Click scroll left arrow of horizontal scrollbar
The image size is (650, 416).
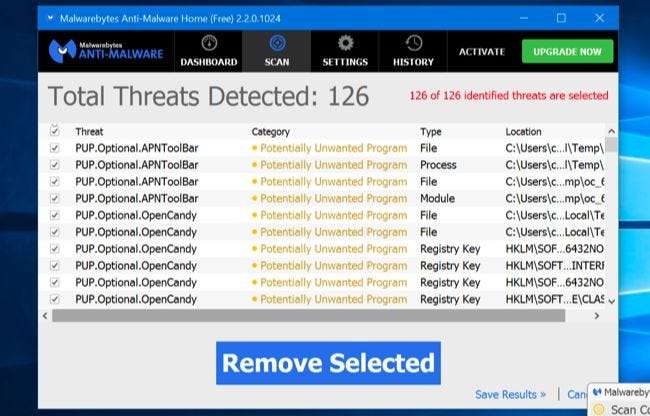(x=45, y=316)
